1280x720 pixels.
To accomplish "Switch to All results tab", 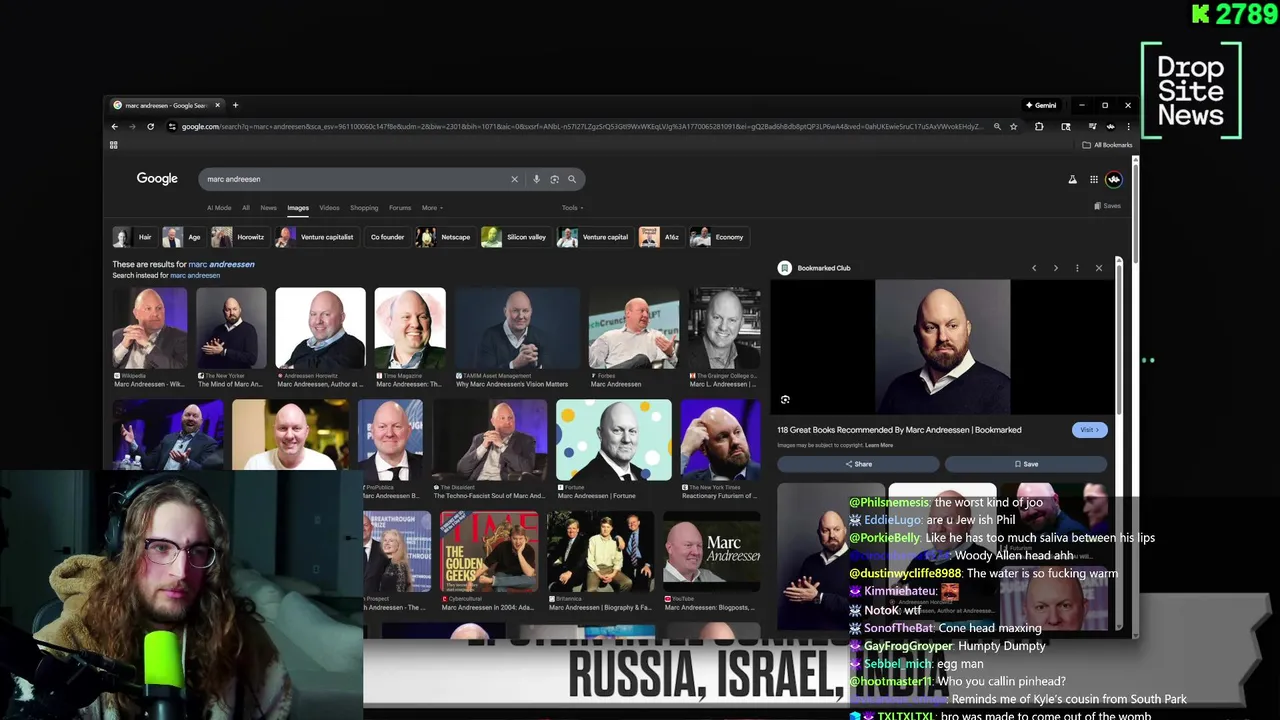I will click(x=245, y=208).
